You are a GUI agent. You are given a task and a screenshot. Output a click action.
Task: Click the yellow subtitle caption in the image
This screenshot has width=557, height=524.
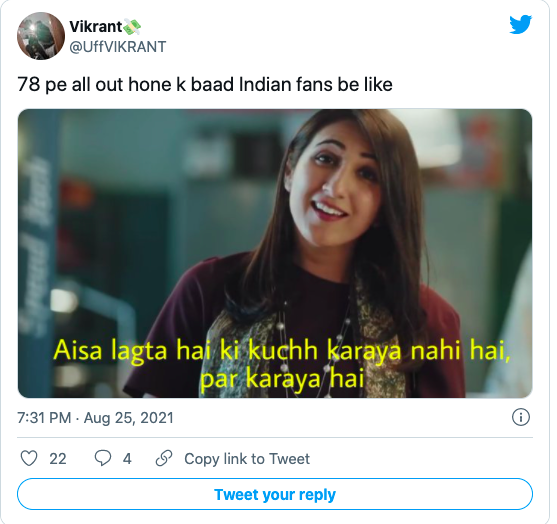(282, 364)
